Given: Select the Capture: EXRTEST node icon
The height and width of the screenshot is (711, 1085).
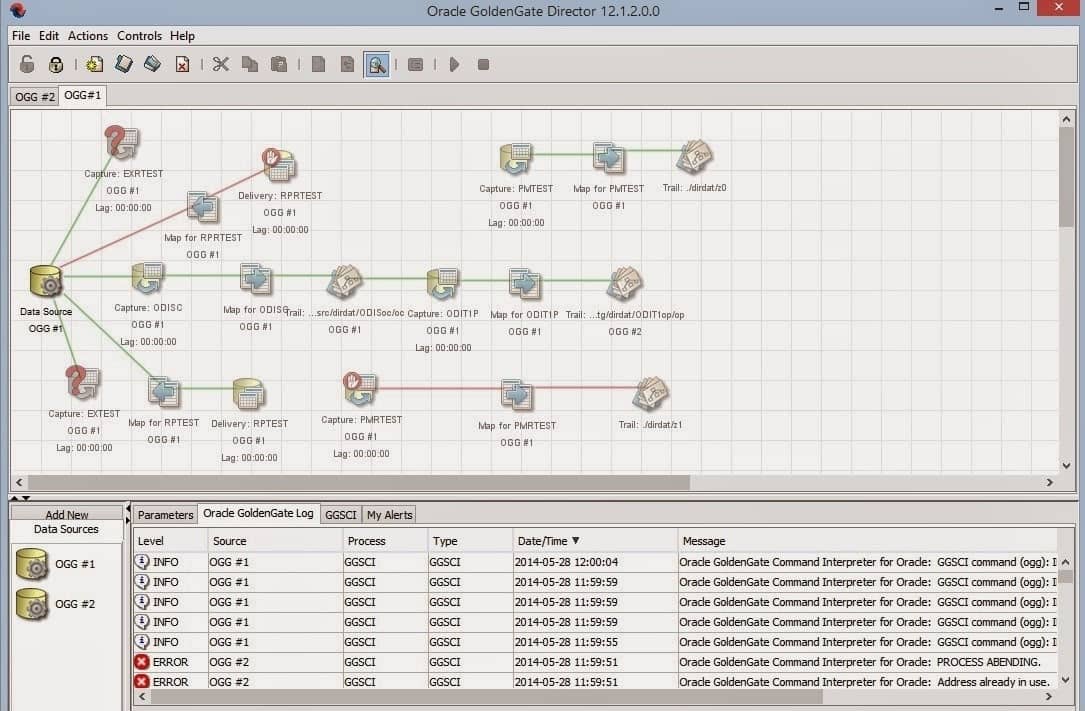Looking at the screenshot, I should [122, 143].
